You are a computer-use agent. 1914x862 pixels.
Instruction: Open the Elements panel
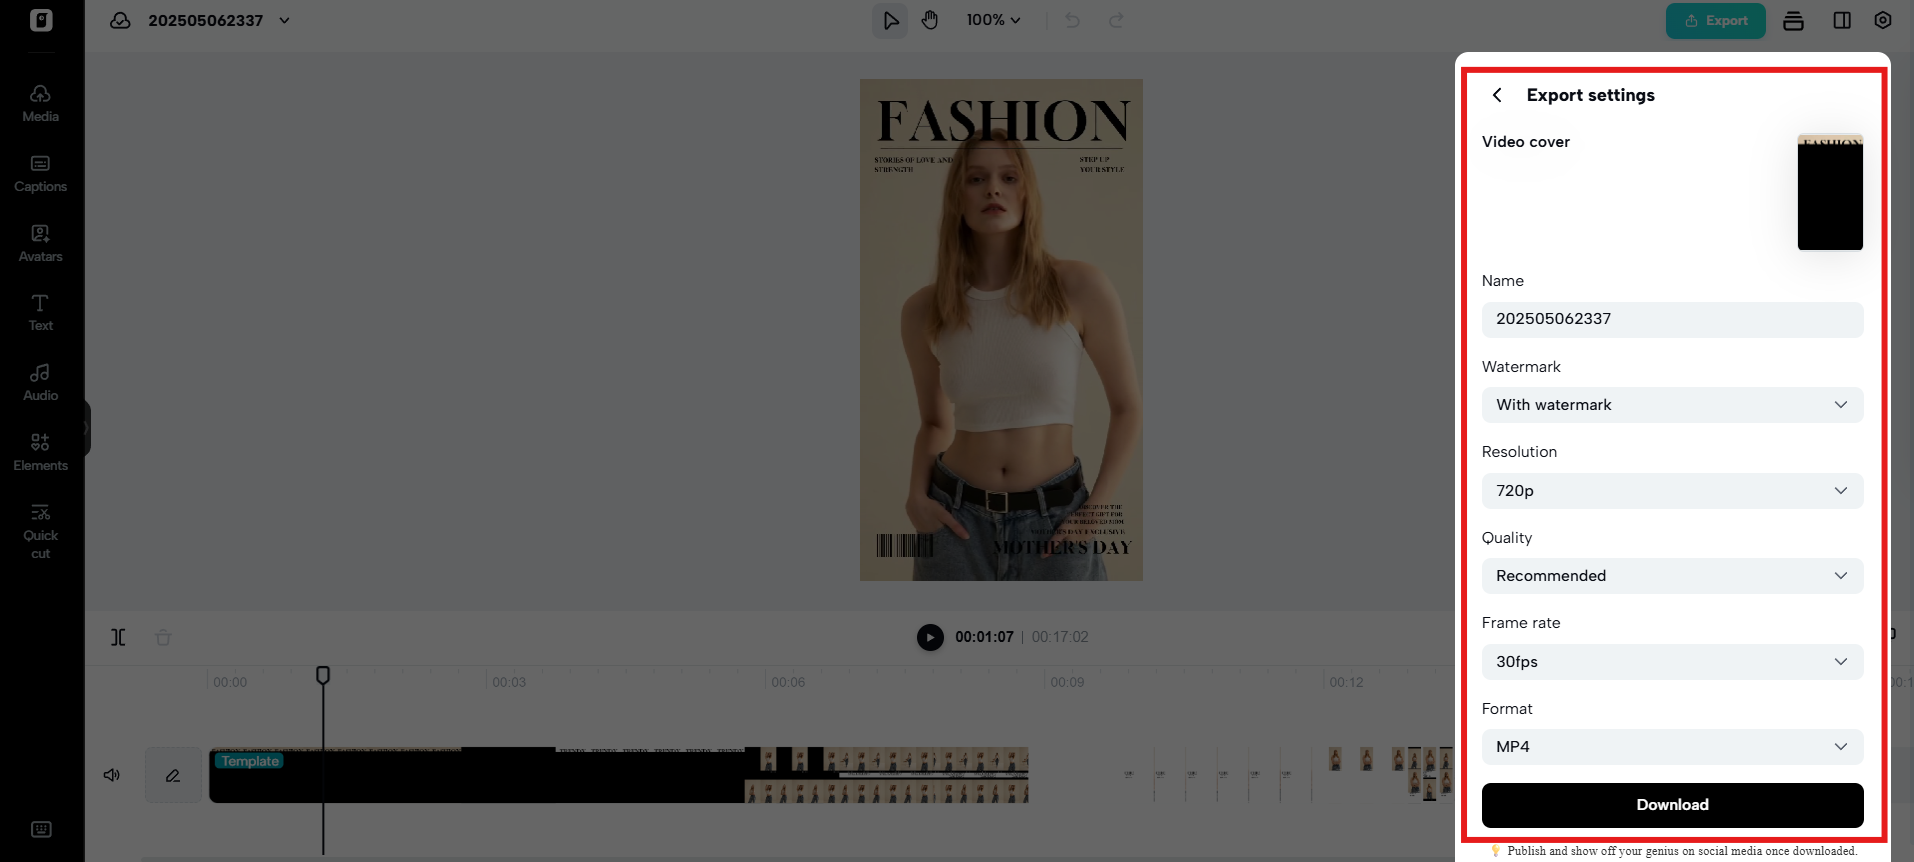click(40, 453)
